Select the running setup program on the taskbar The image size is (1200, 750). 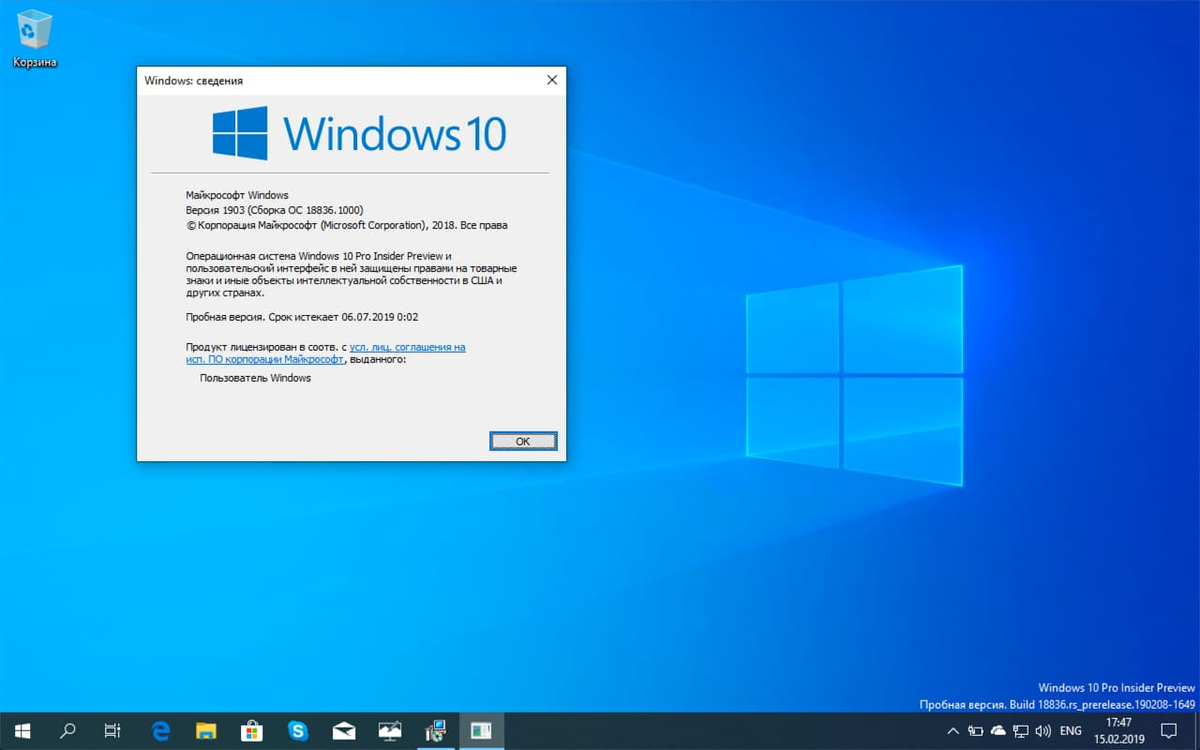435,730
